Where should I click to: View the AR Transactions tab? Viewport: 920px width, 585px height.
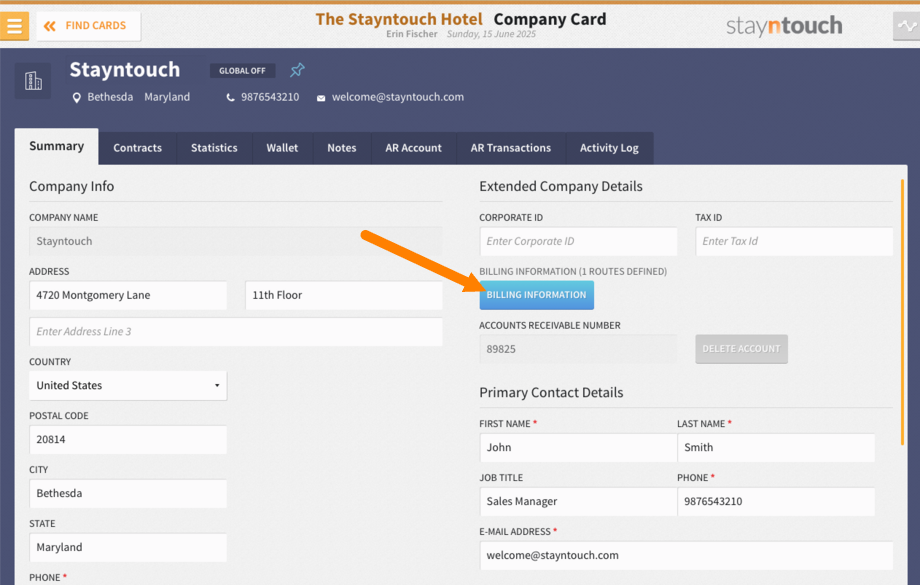(x=510, y=148)
